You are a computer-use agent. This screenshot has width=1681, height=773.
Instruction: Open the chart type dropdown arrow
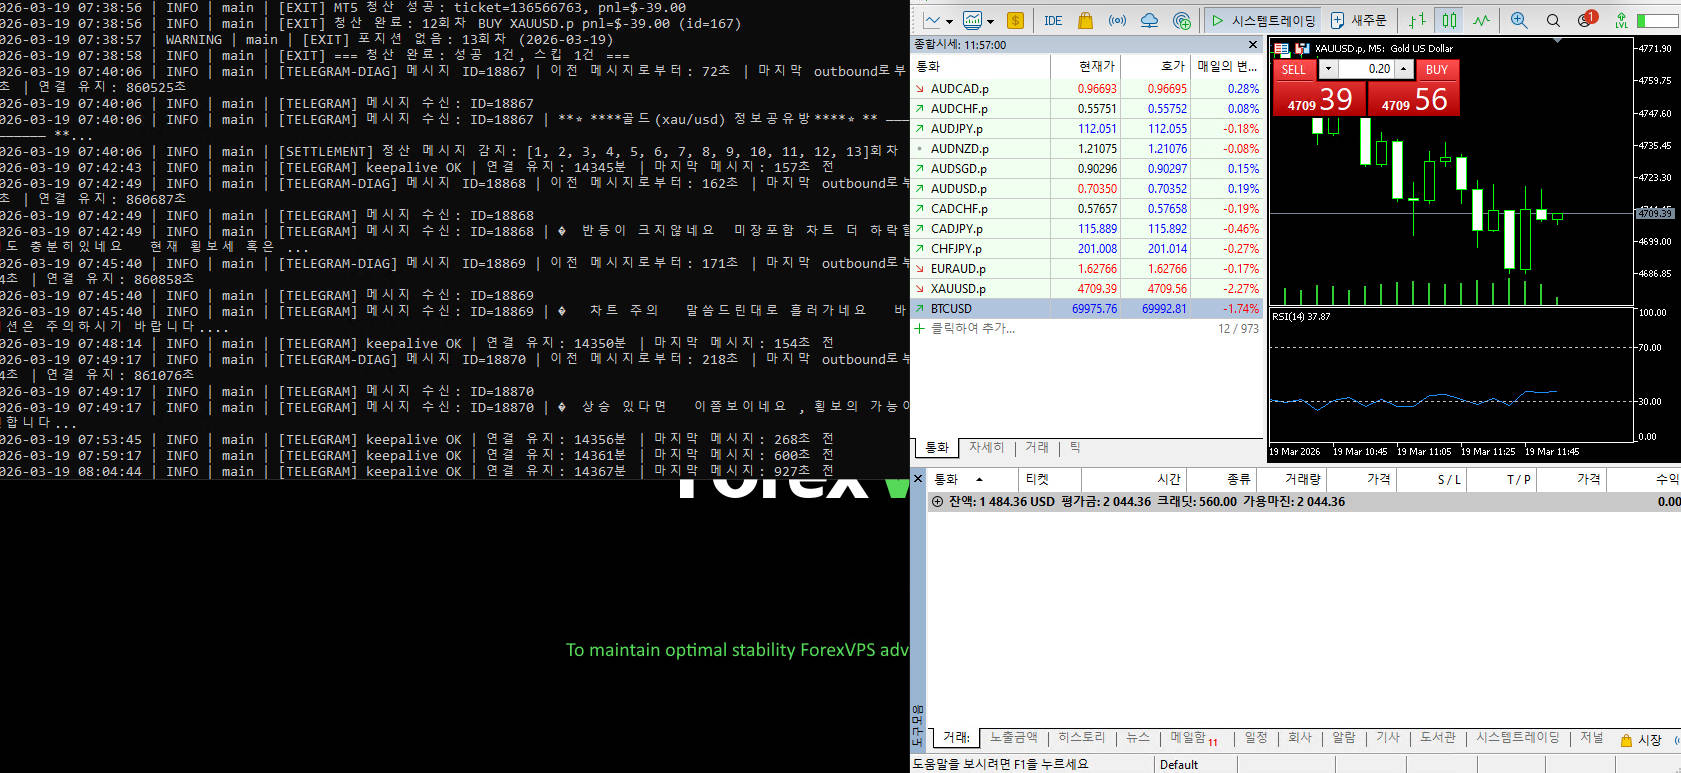coord(950,20)
